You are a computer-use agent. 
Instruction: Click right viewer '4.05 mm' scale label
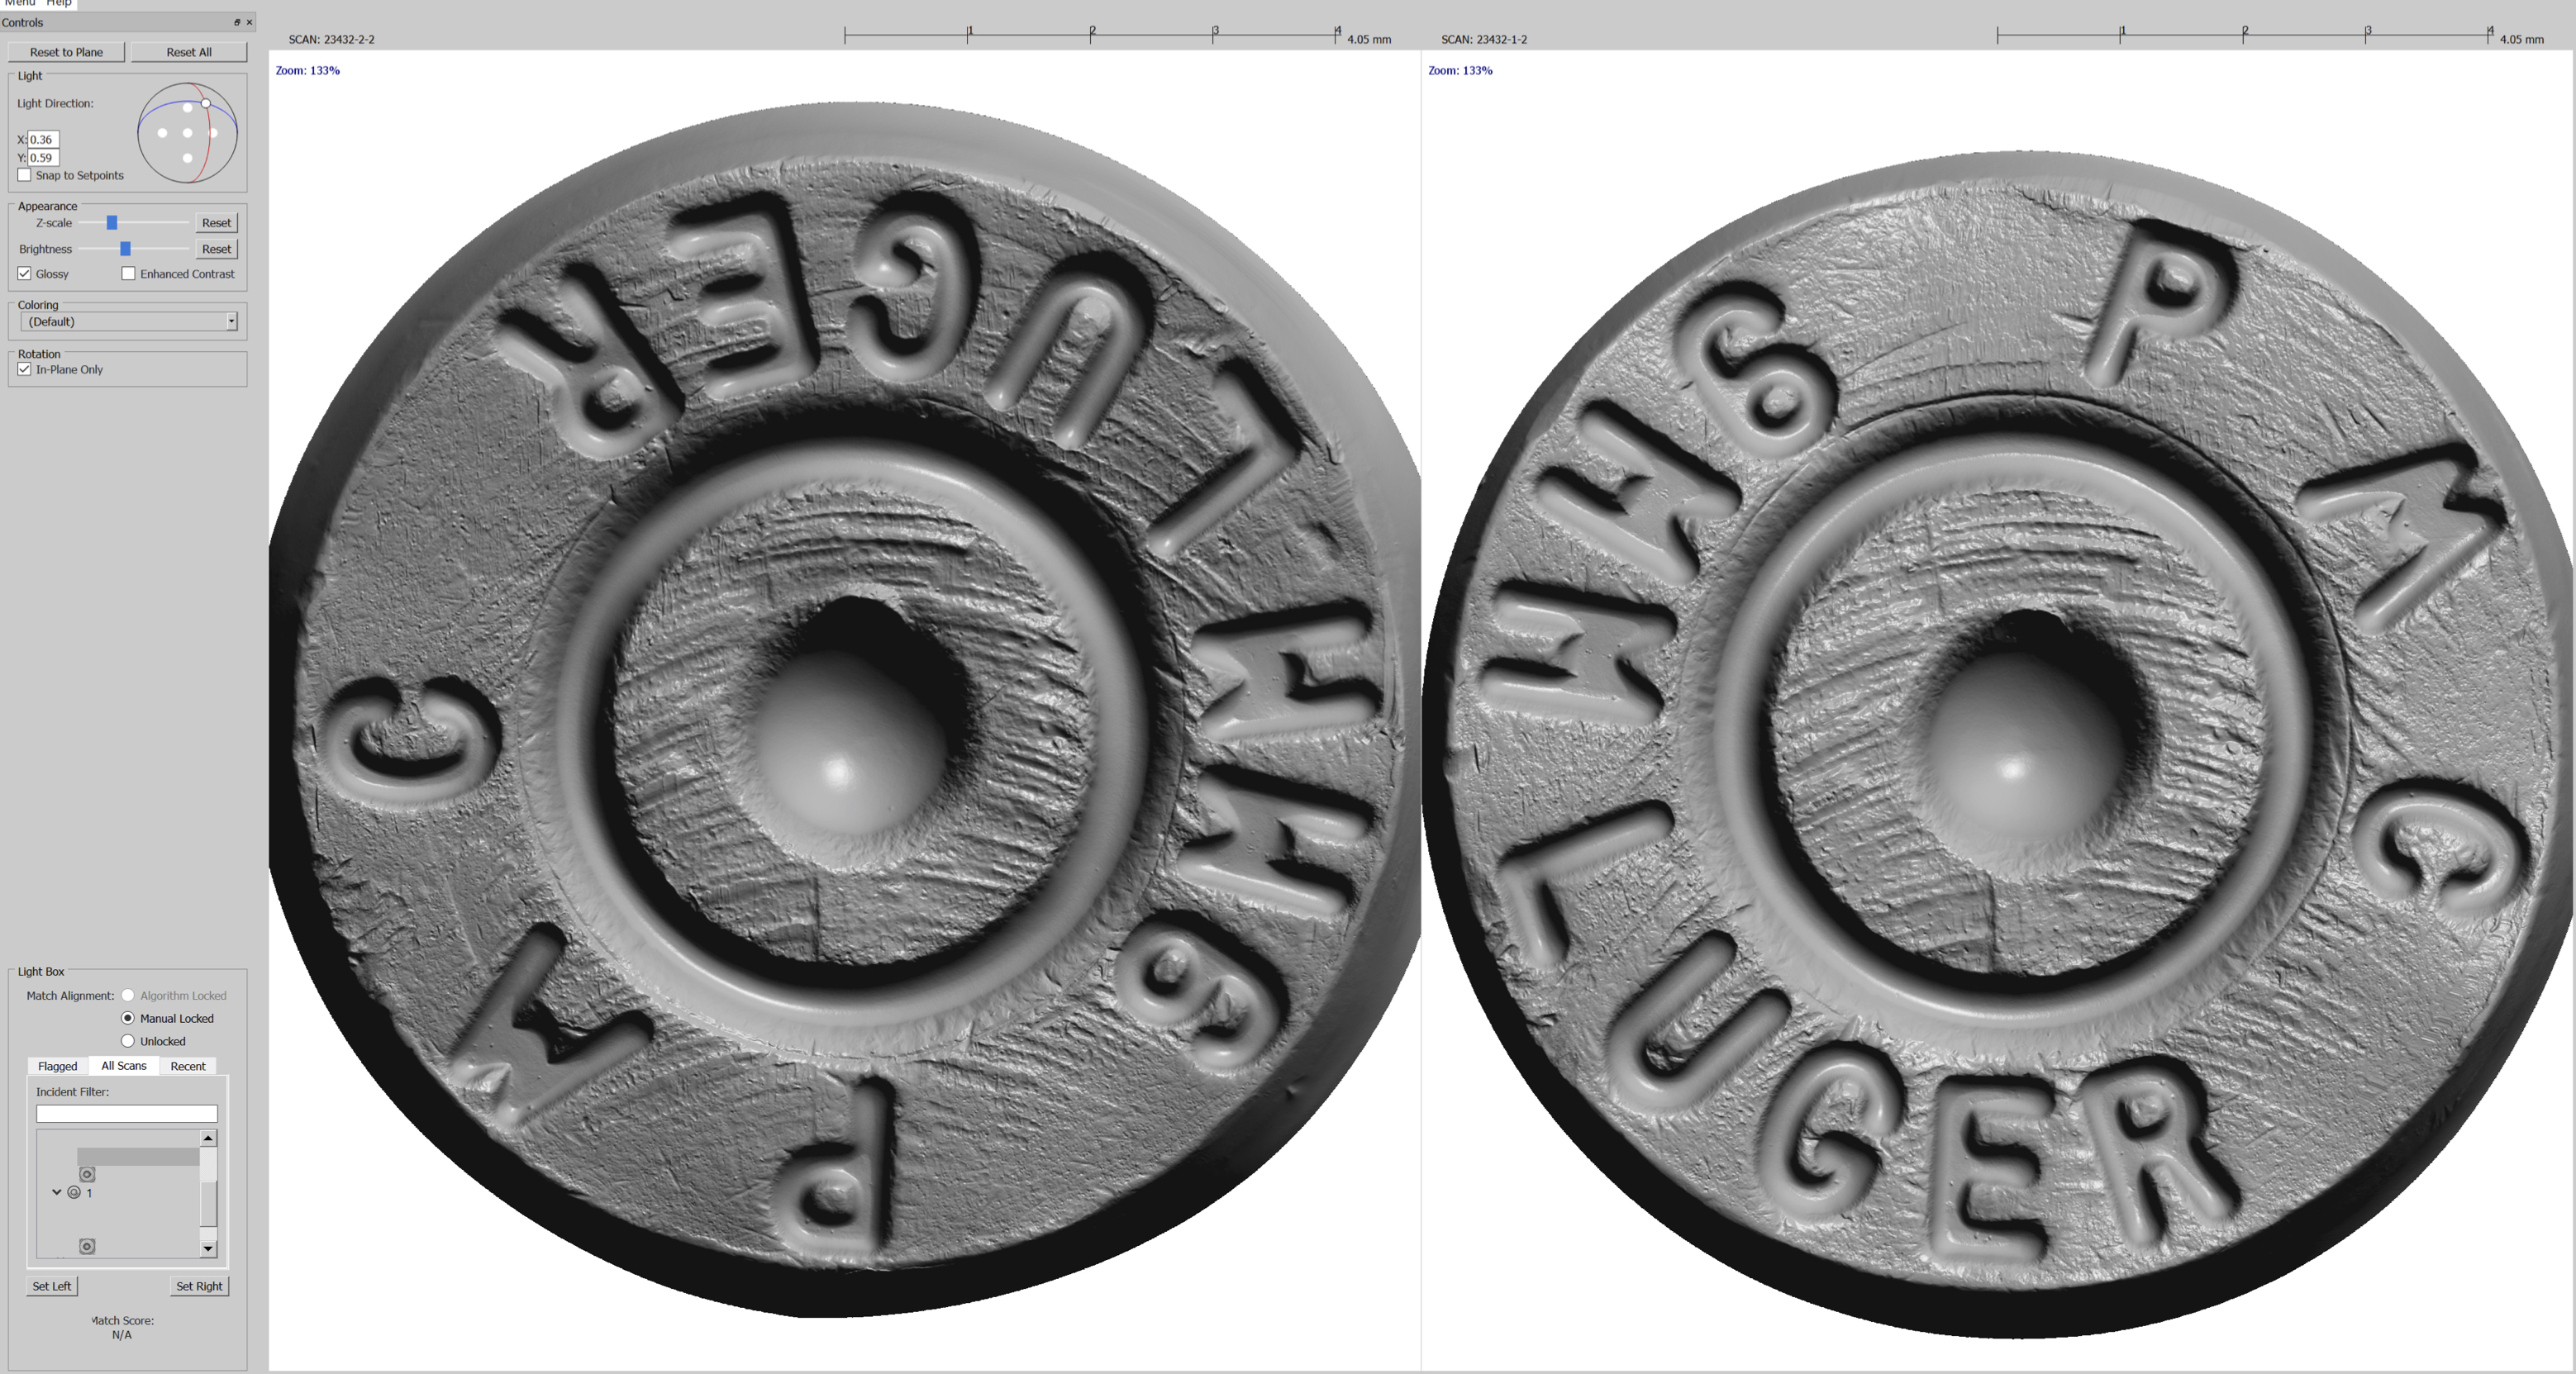click(2521, 40)
